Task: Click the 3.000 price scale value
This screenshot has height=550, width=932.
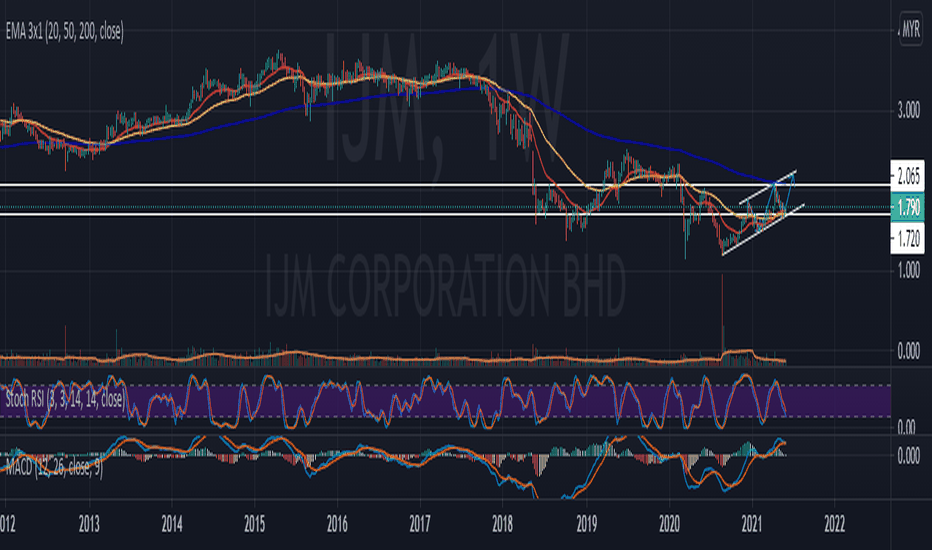Action: pyautogui.click(x=908, y=111)
